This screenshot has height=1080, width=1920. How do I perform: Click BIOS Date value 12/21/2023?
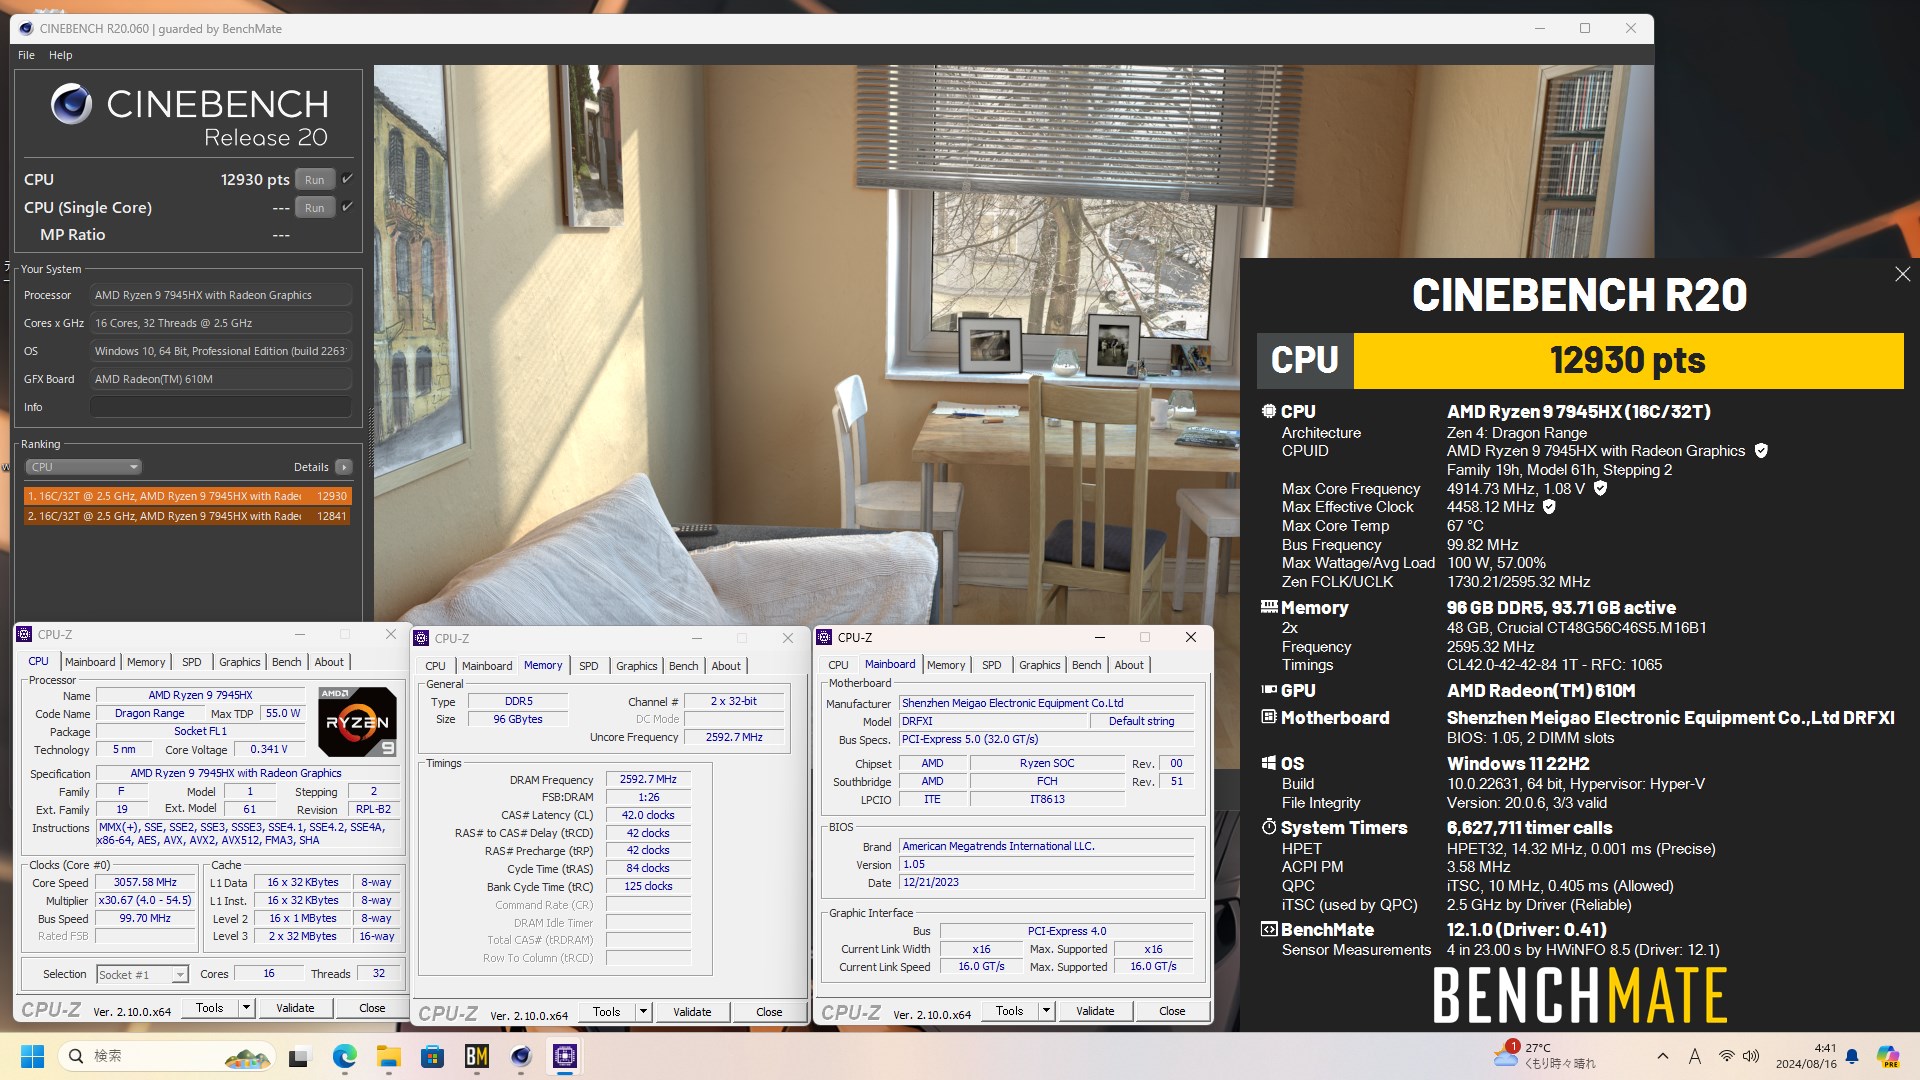click(1046, 882)
